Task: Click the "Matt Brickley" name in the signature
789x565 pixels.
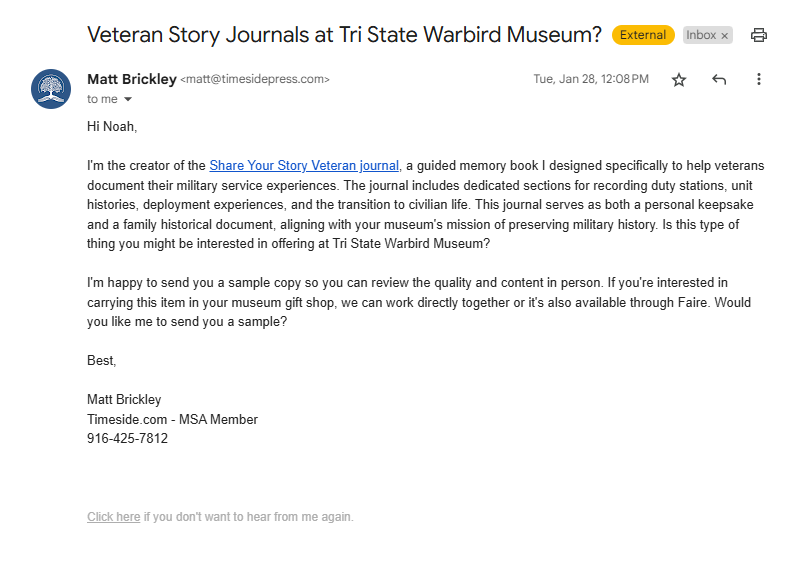Action: pos(124,400)
